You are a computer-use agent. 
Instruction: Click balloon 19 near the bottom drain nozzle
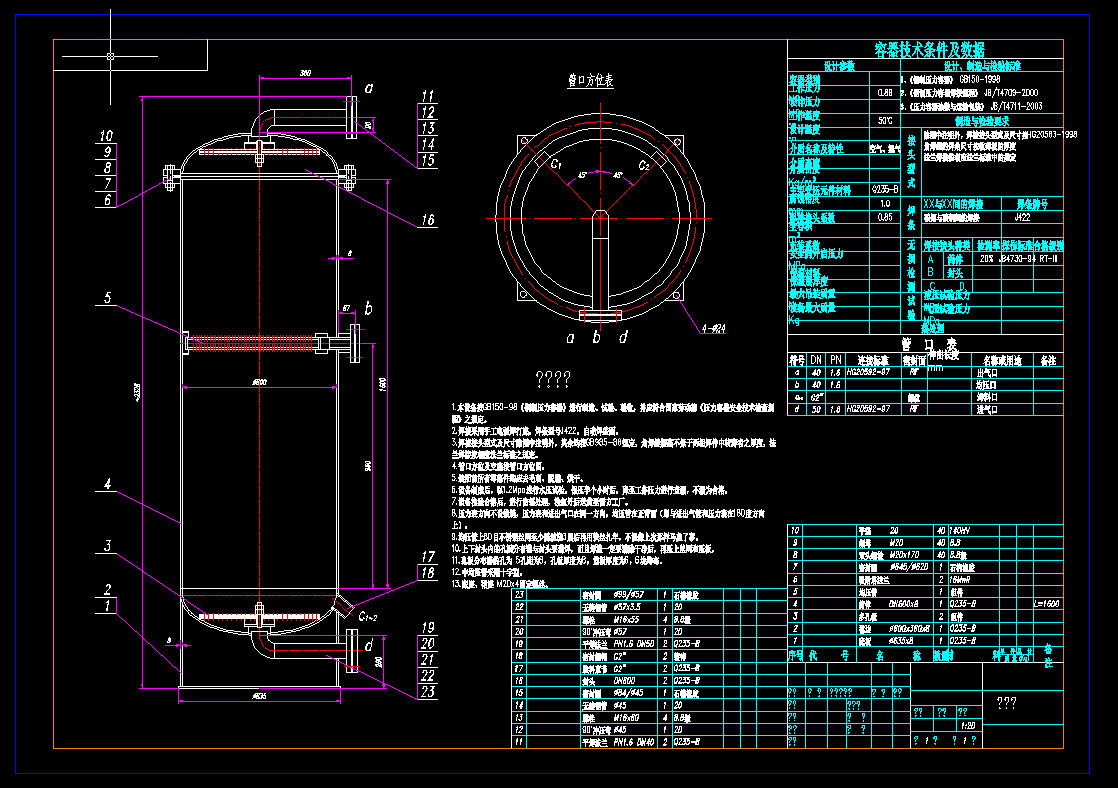pos(428,626)
